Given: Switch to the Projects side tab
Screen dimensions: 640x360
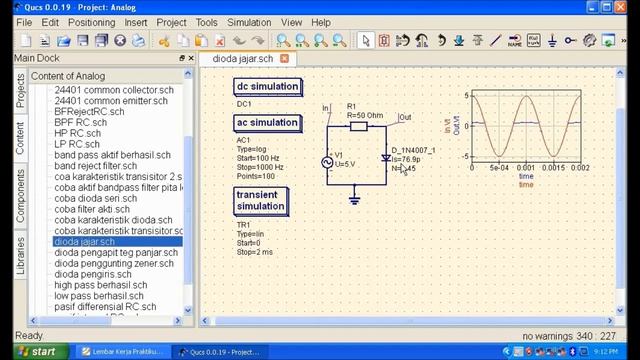Looking at the screenshot, I should click(20, 91).
